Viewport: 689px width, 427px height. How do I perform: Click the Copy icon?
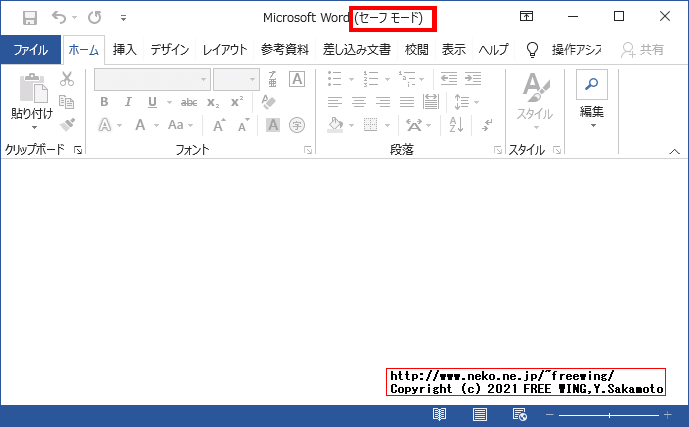click(67, 102)
